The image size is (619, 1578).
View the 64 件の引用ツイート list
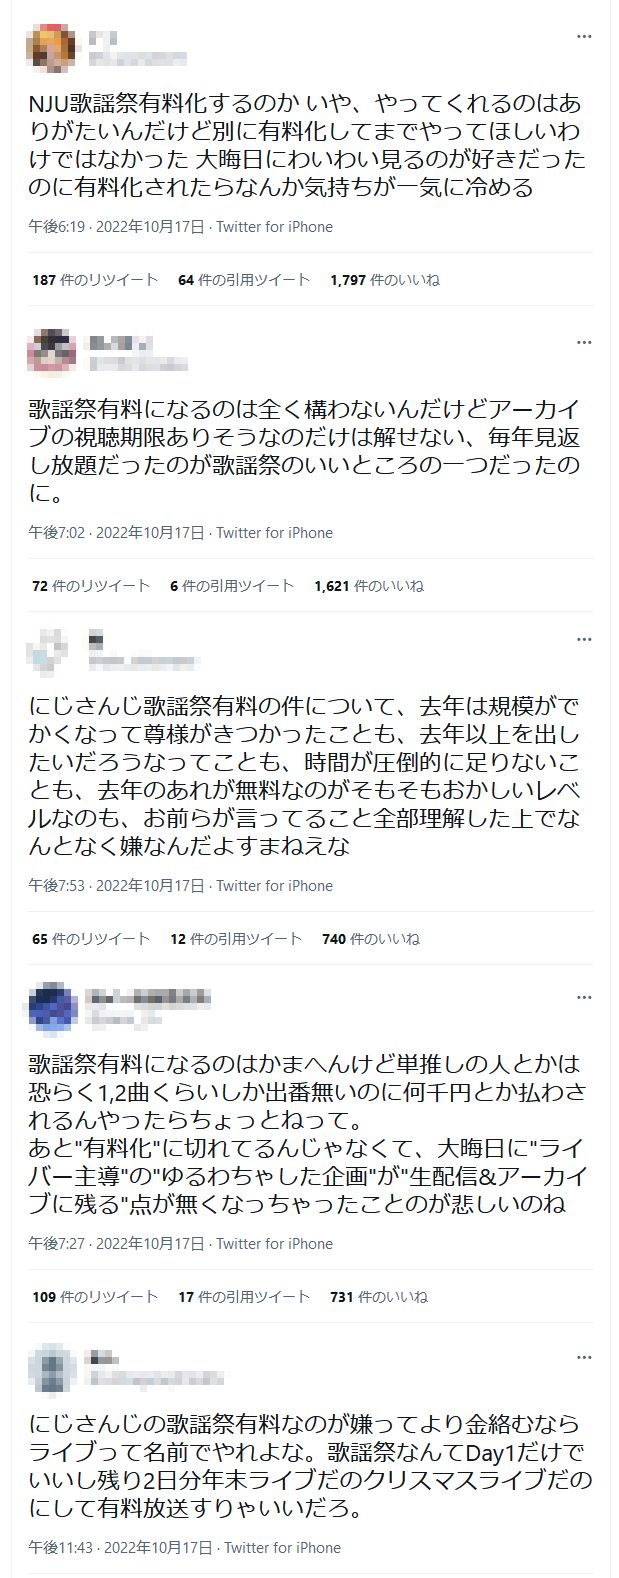244,280
